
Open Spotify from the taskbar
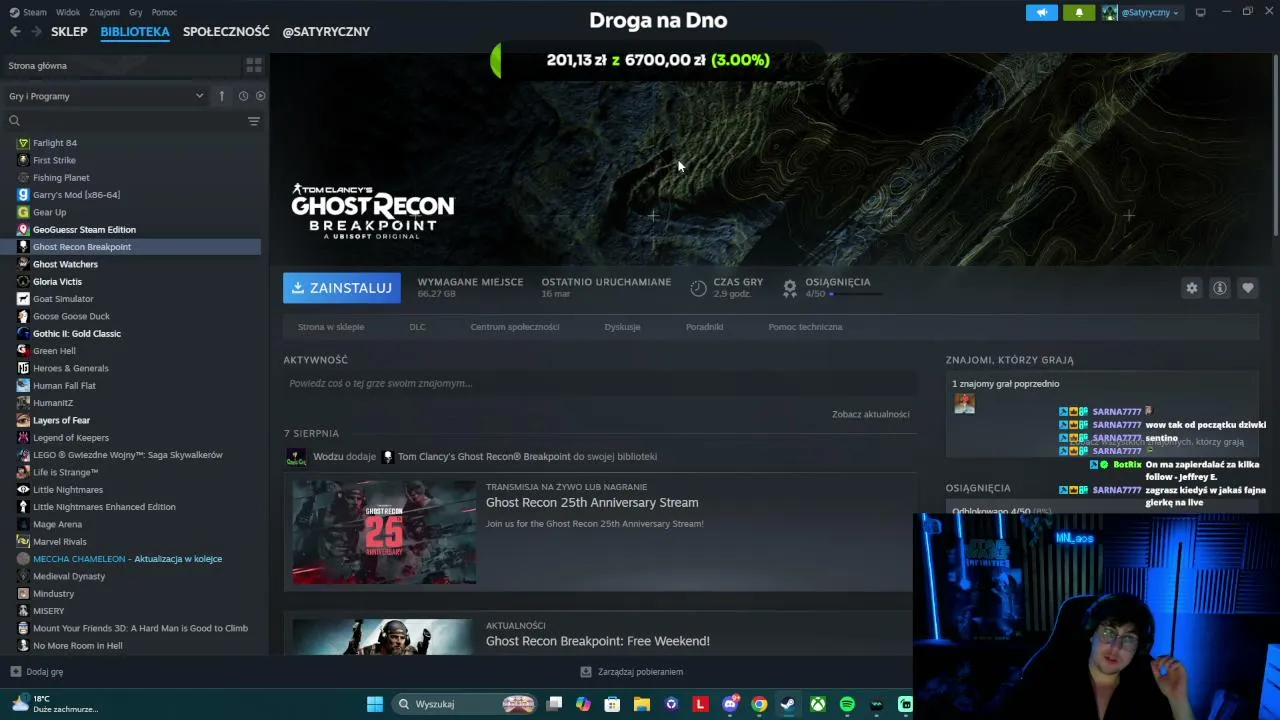coord(847,704)
